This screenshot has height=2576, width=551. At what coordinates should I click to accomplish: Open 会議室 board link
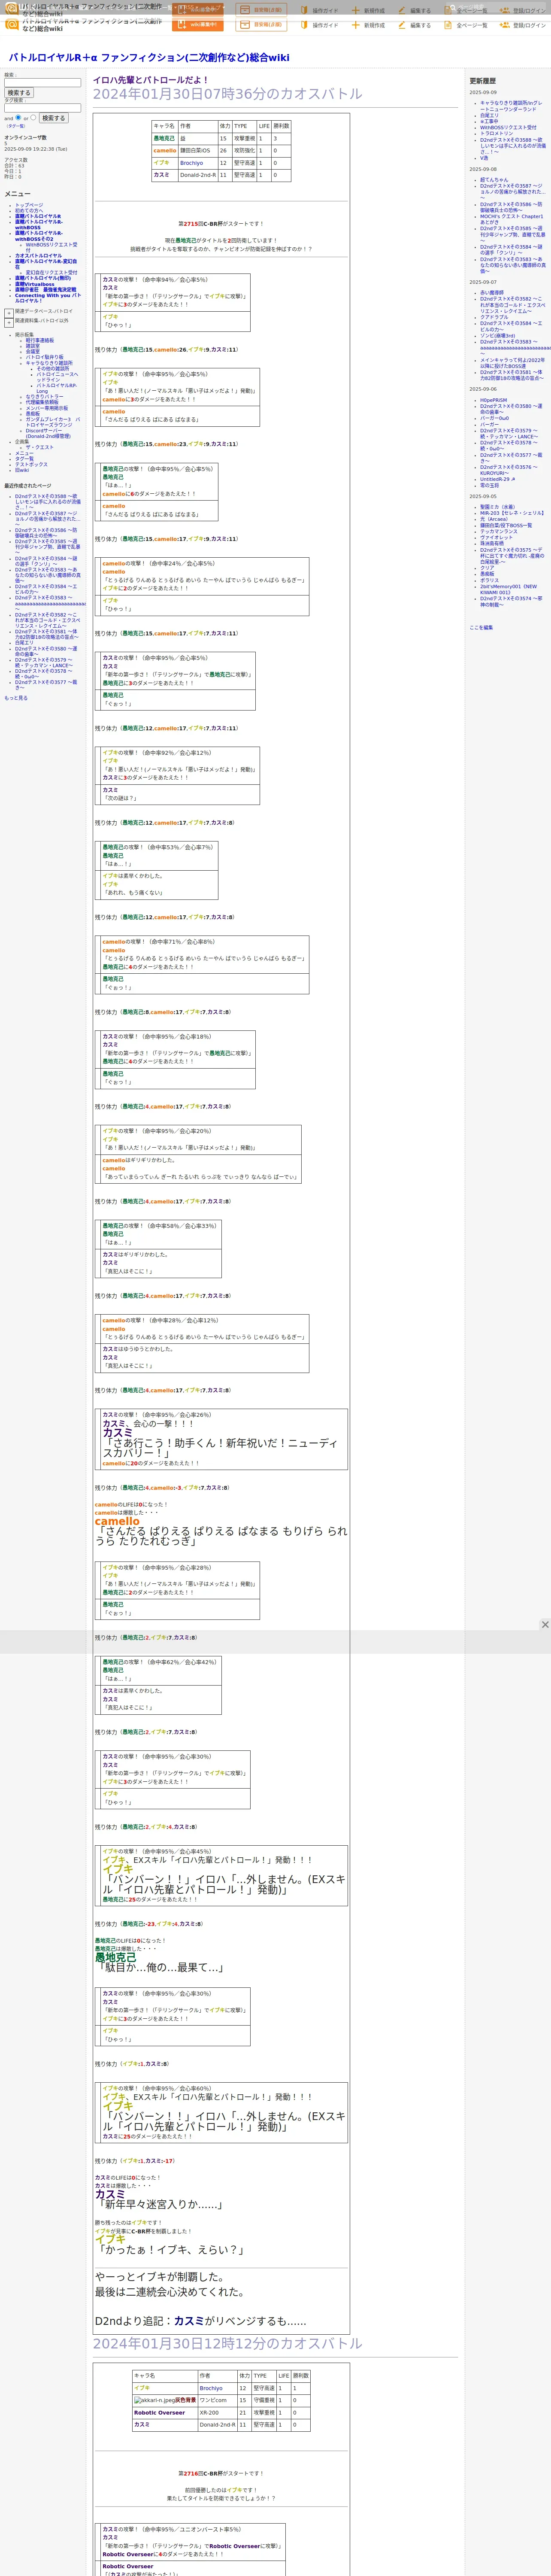[33, 352]
